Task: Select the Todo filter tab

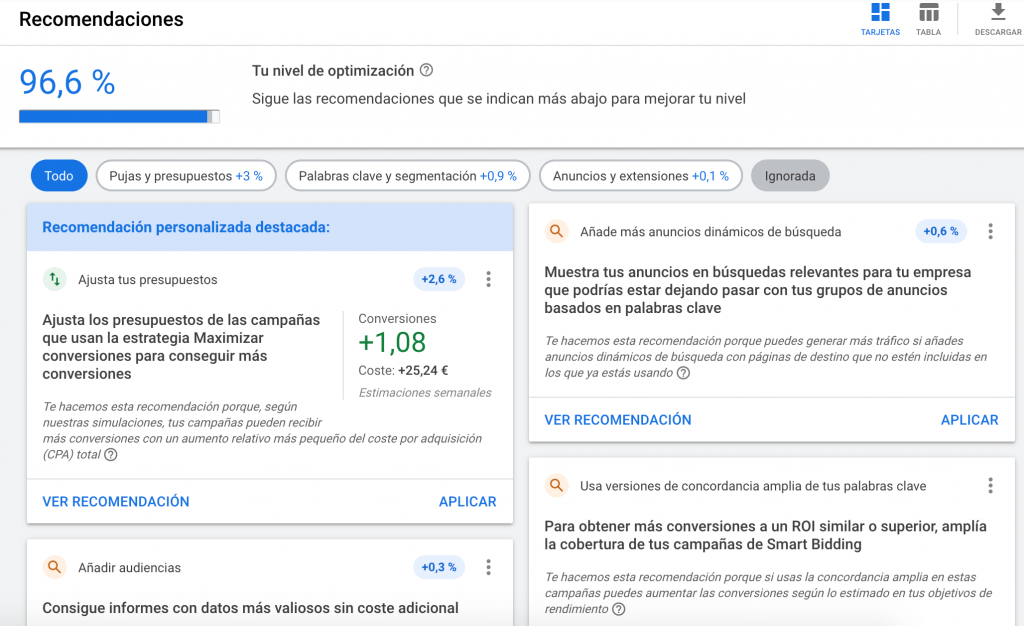Action: 58,175
